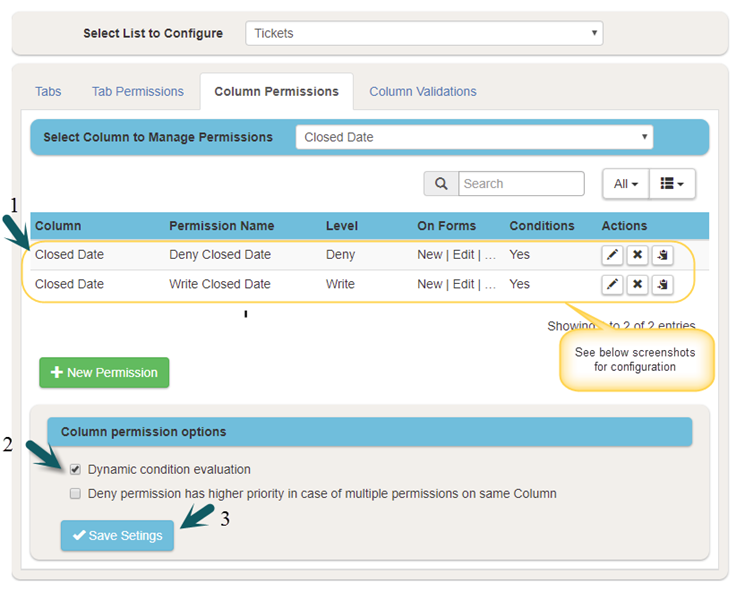
Task: Enable Deny permission higher priority checkbox
Action: point(75,493)
